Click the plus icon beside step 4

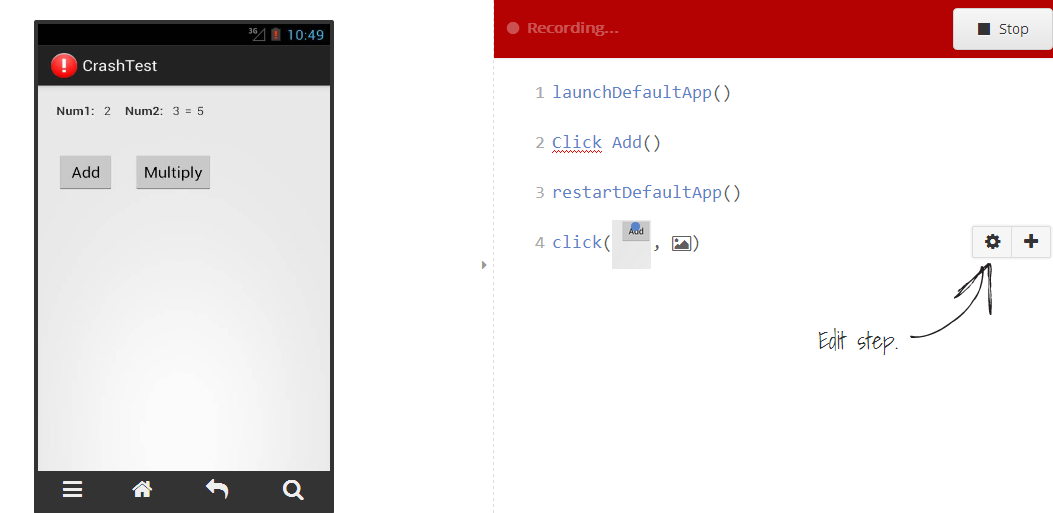pyautogui.click(x=1031, y=242)
